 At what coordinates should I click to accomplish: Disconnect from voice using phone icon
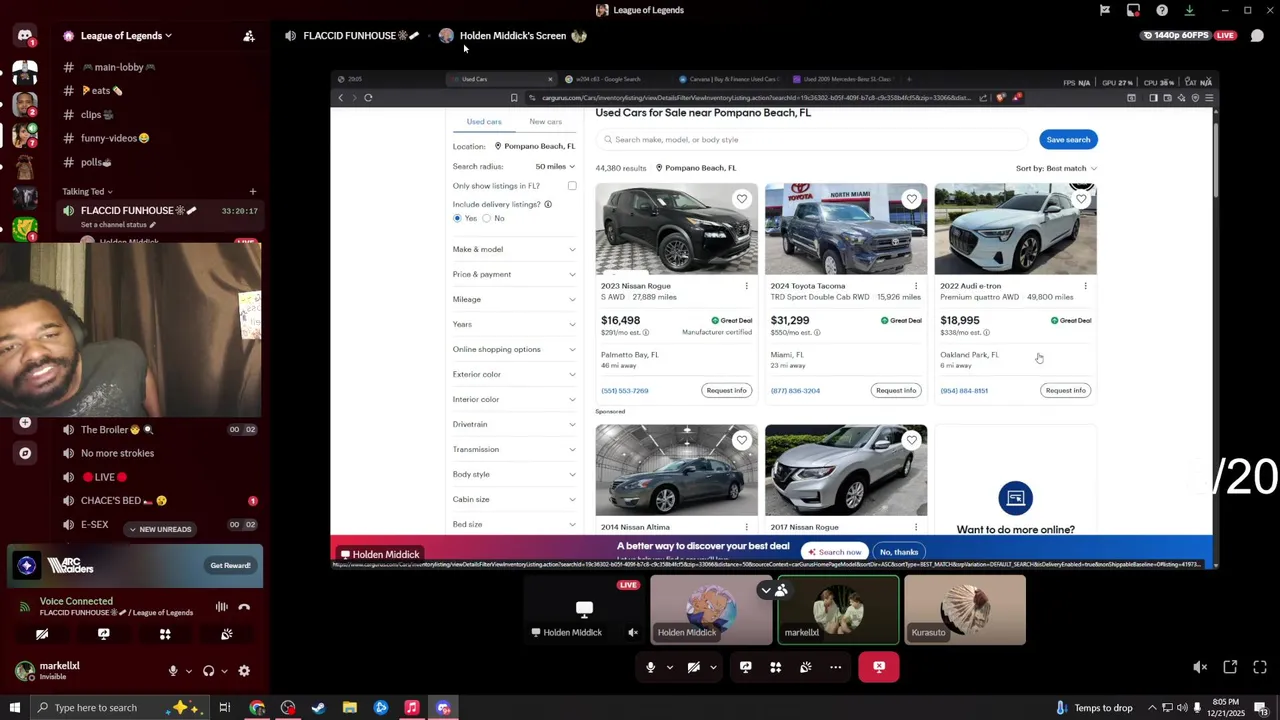244,607
